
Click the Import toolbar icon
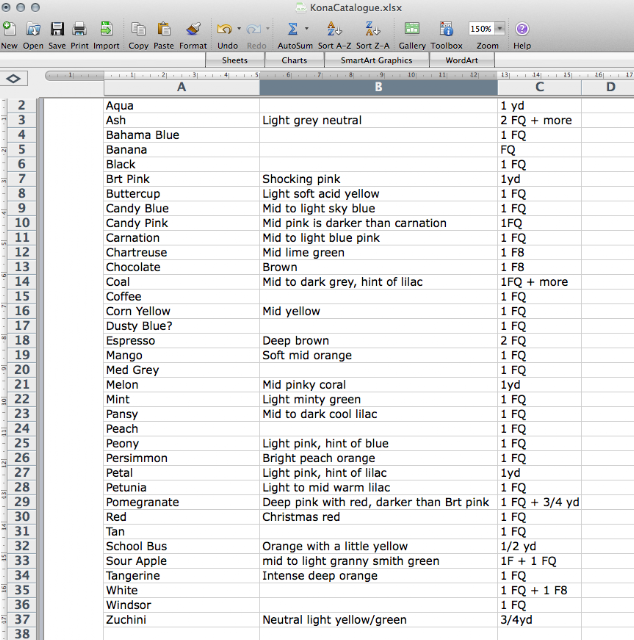click(x=107, y=29)
